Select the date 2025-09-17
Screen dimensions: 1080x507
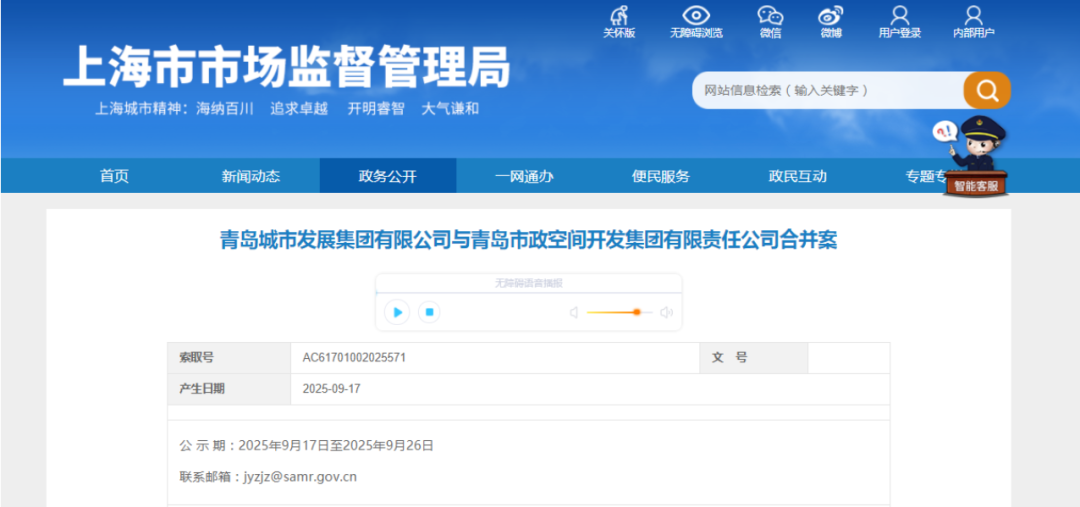pos(331,389)
